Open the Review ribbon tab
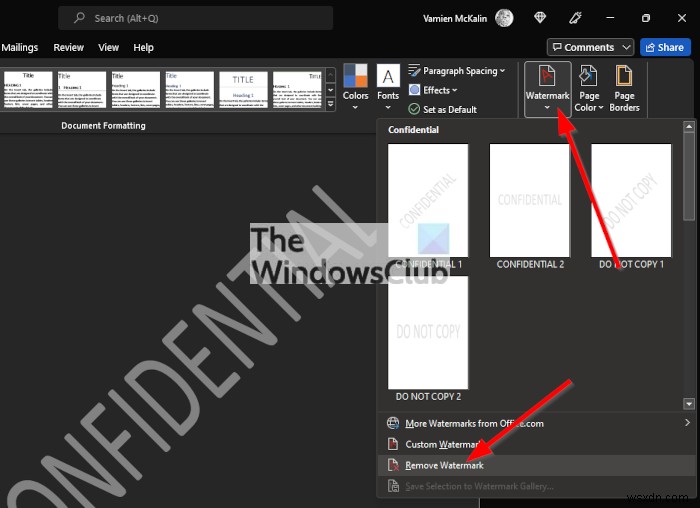700x508 pixels. pyautogui.click(x=68, y=47)
